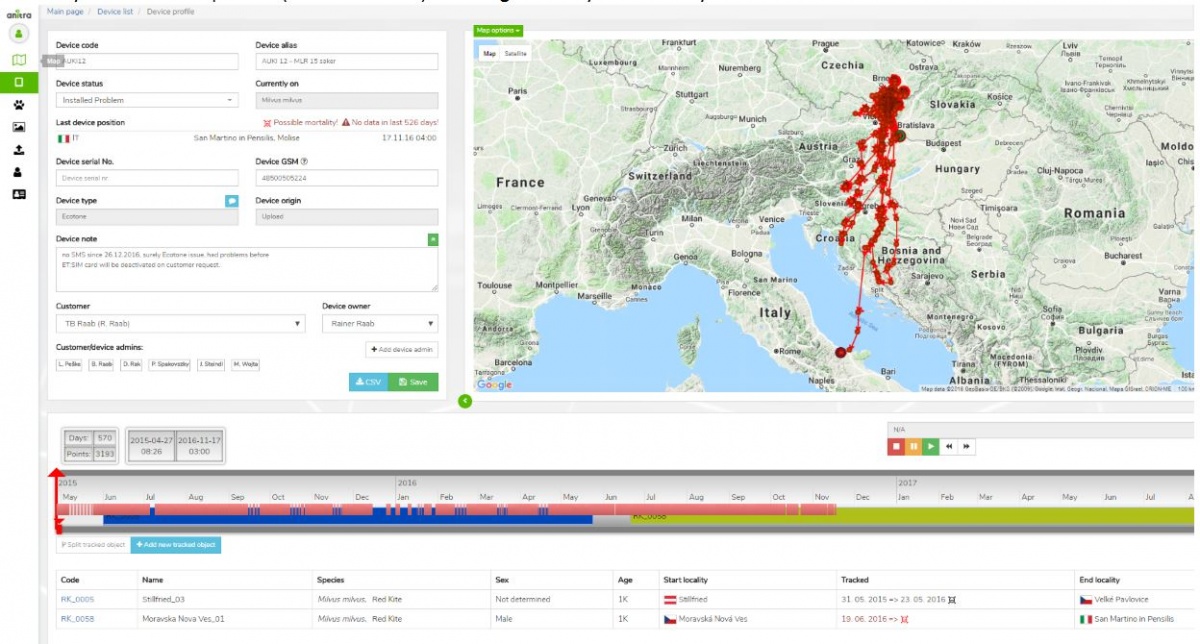
Task: Expand the Customer dropdown
Action: [x=180, y=324]
